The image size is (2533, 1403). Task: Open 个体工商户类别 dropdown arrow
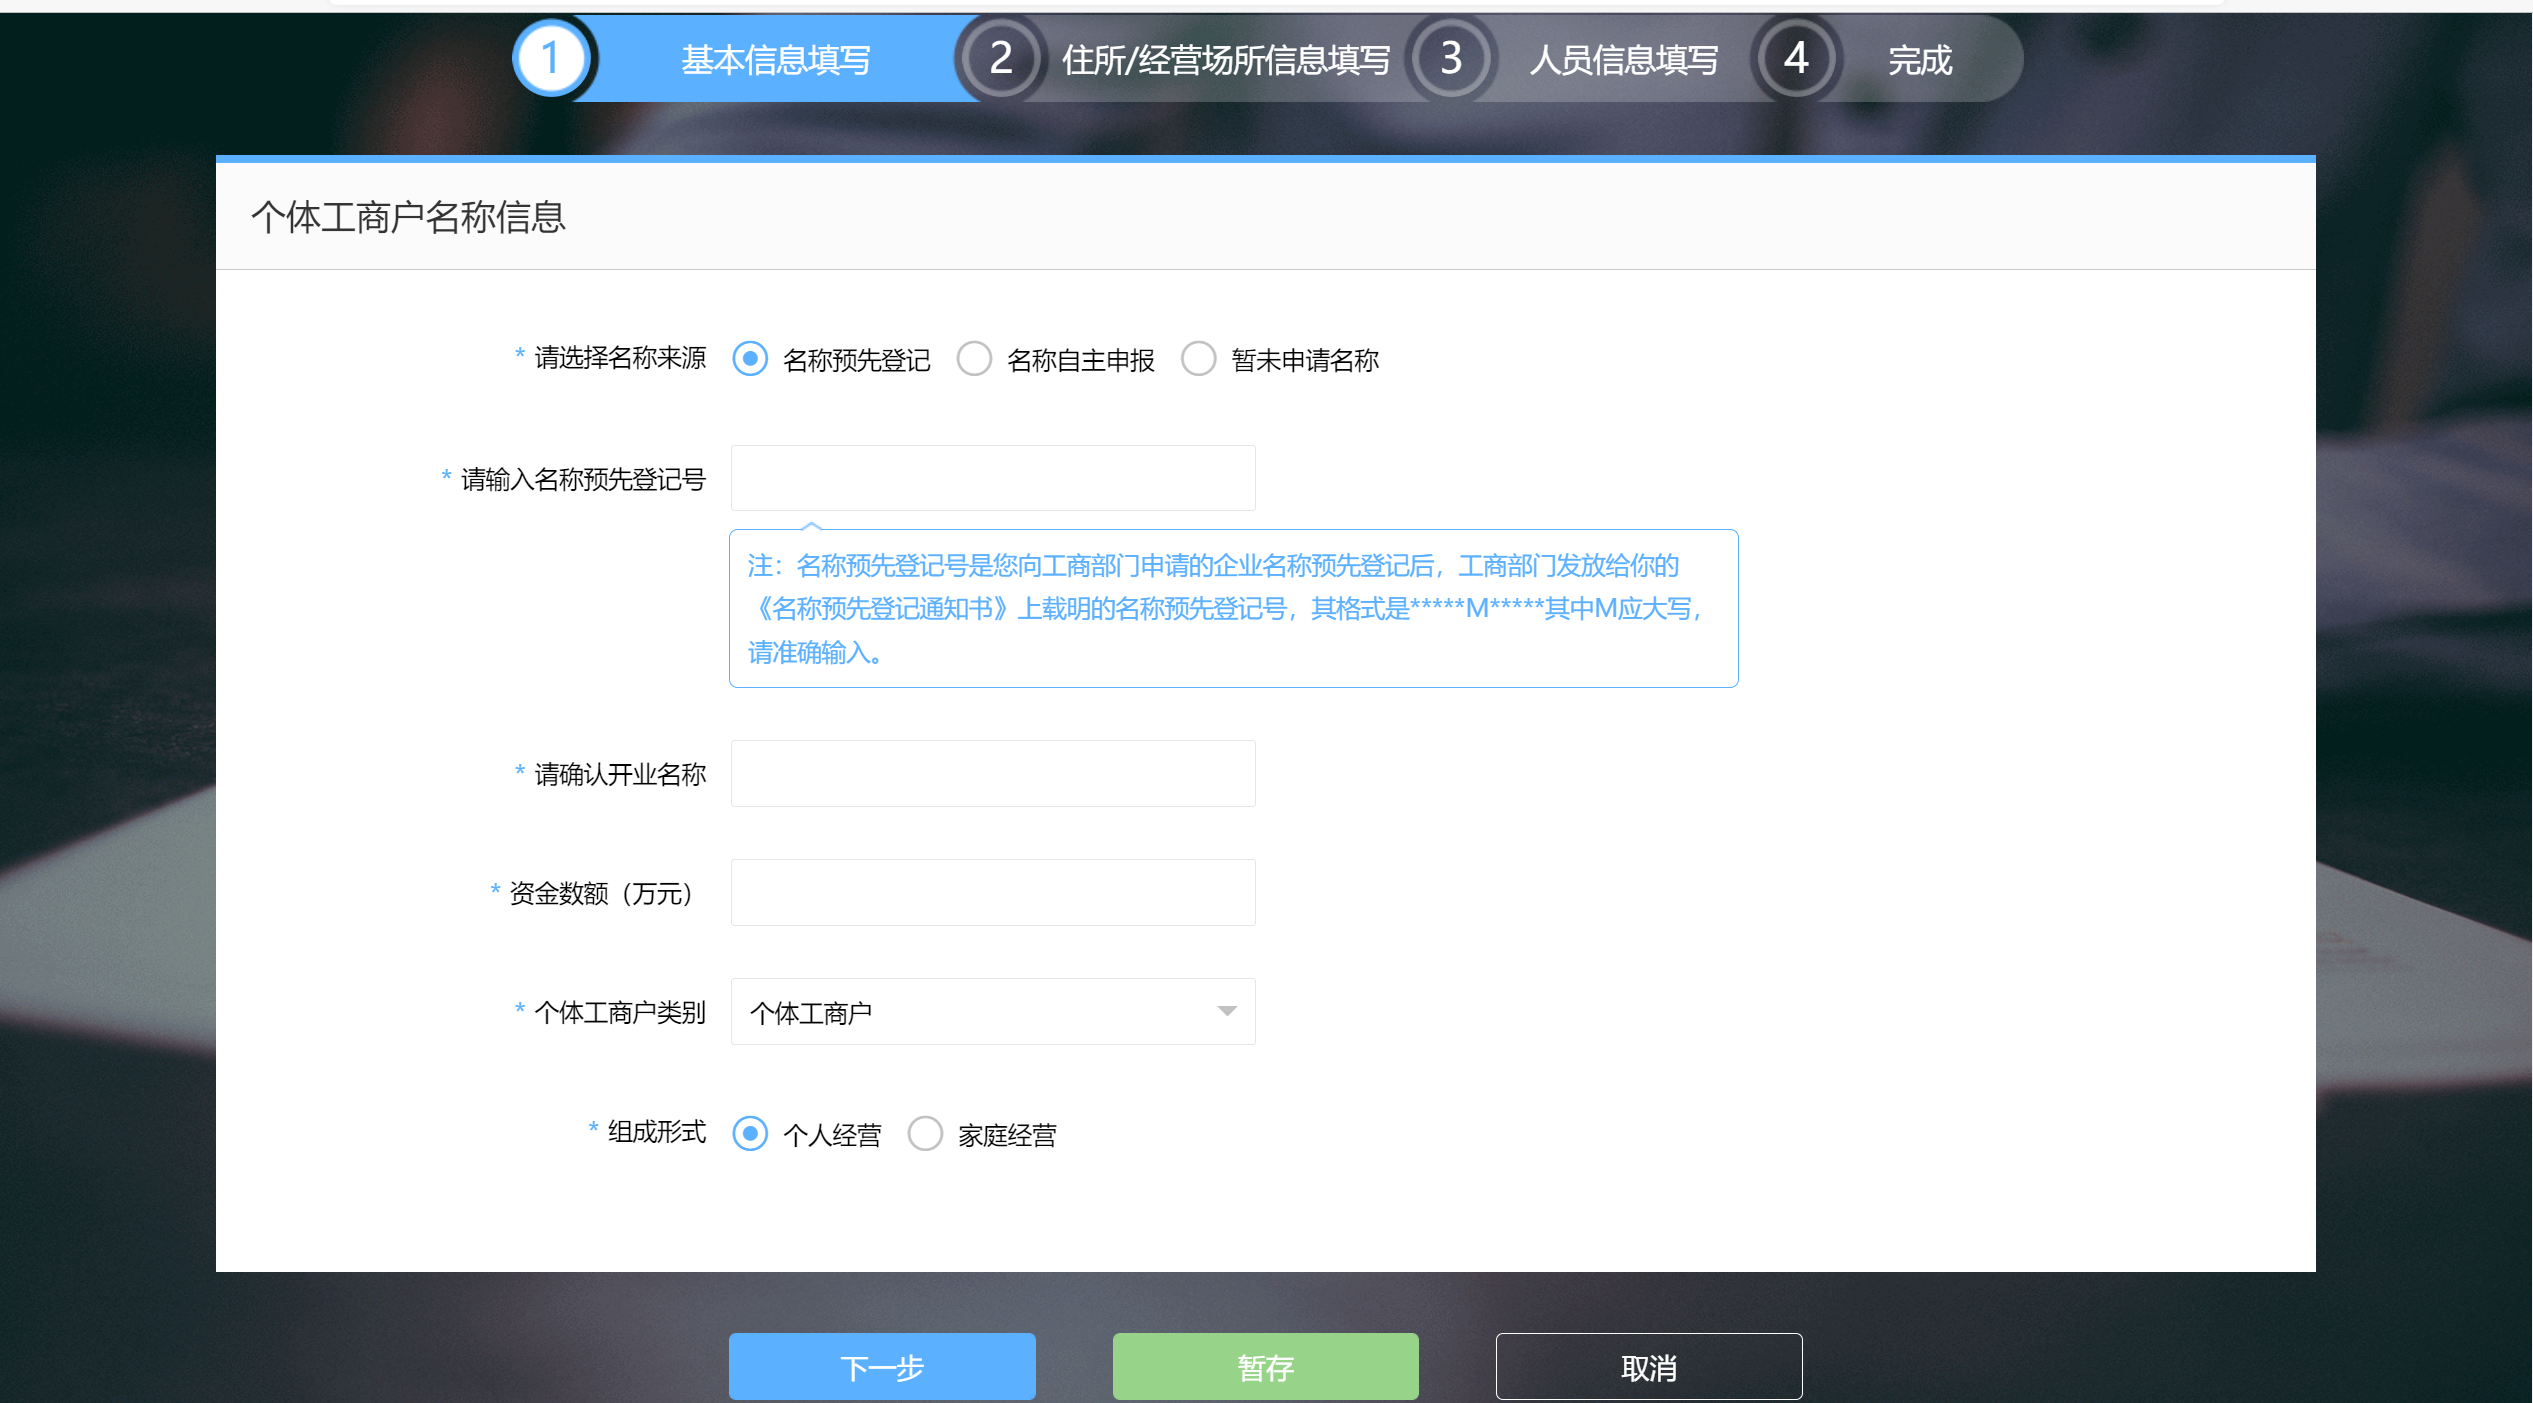1227,1012
